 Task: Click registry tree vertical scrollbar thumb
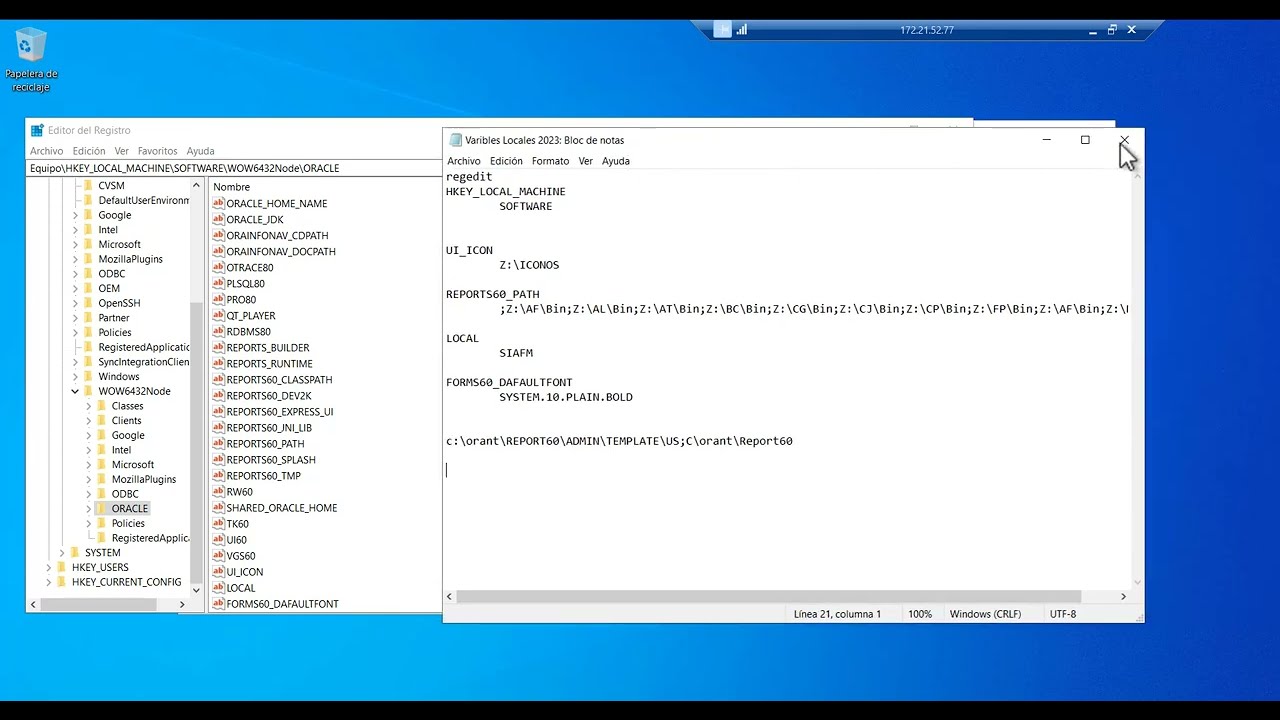196,445
